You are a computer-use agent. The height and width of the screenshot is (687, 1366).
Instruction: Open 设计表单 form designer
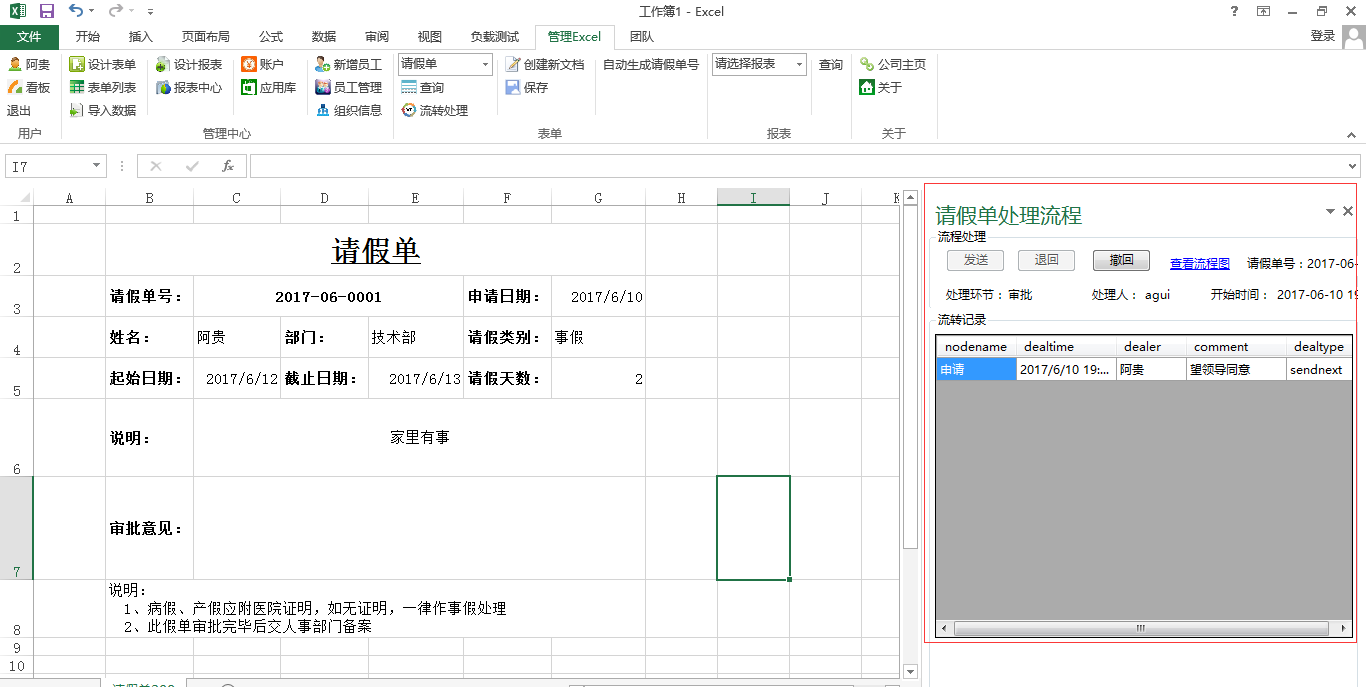[103, 64]
